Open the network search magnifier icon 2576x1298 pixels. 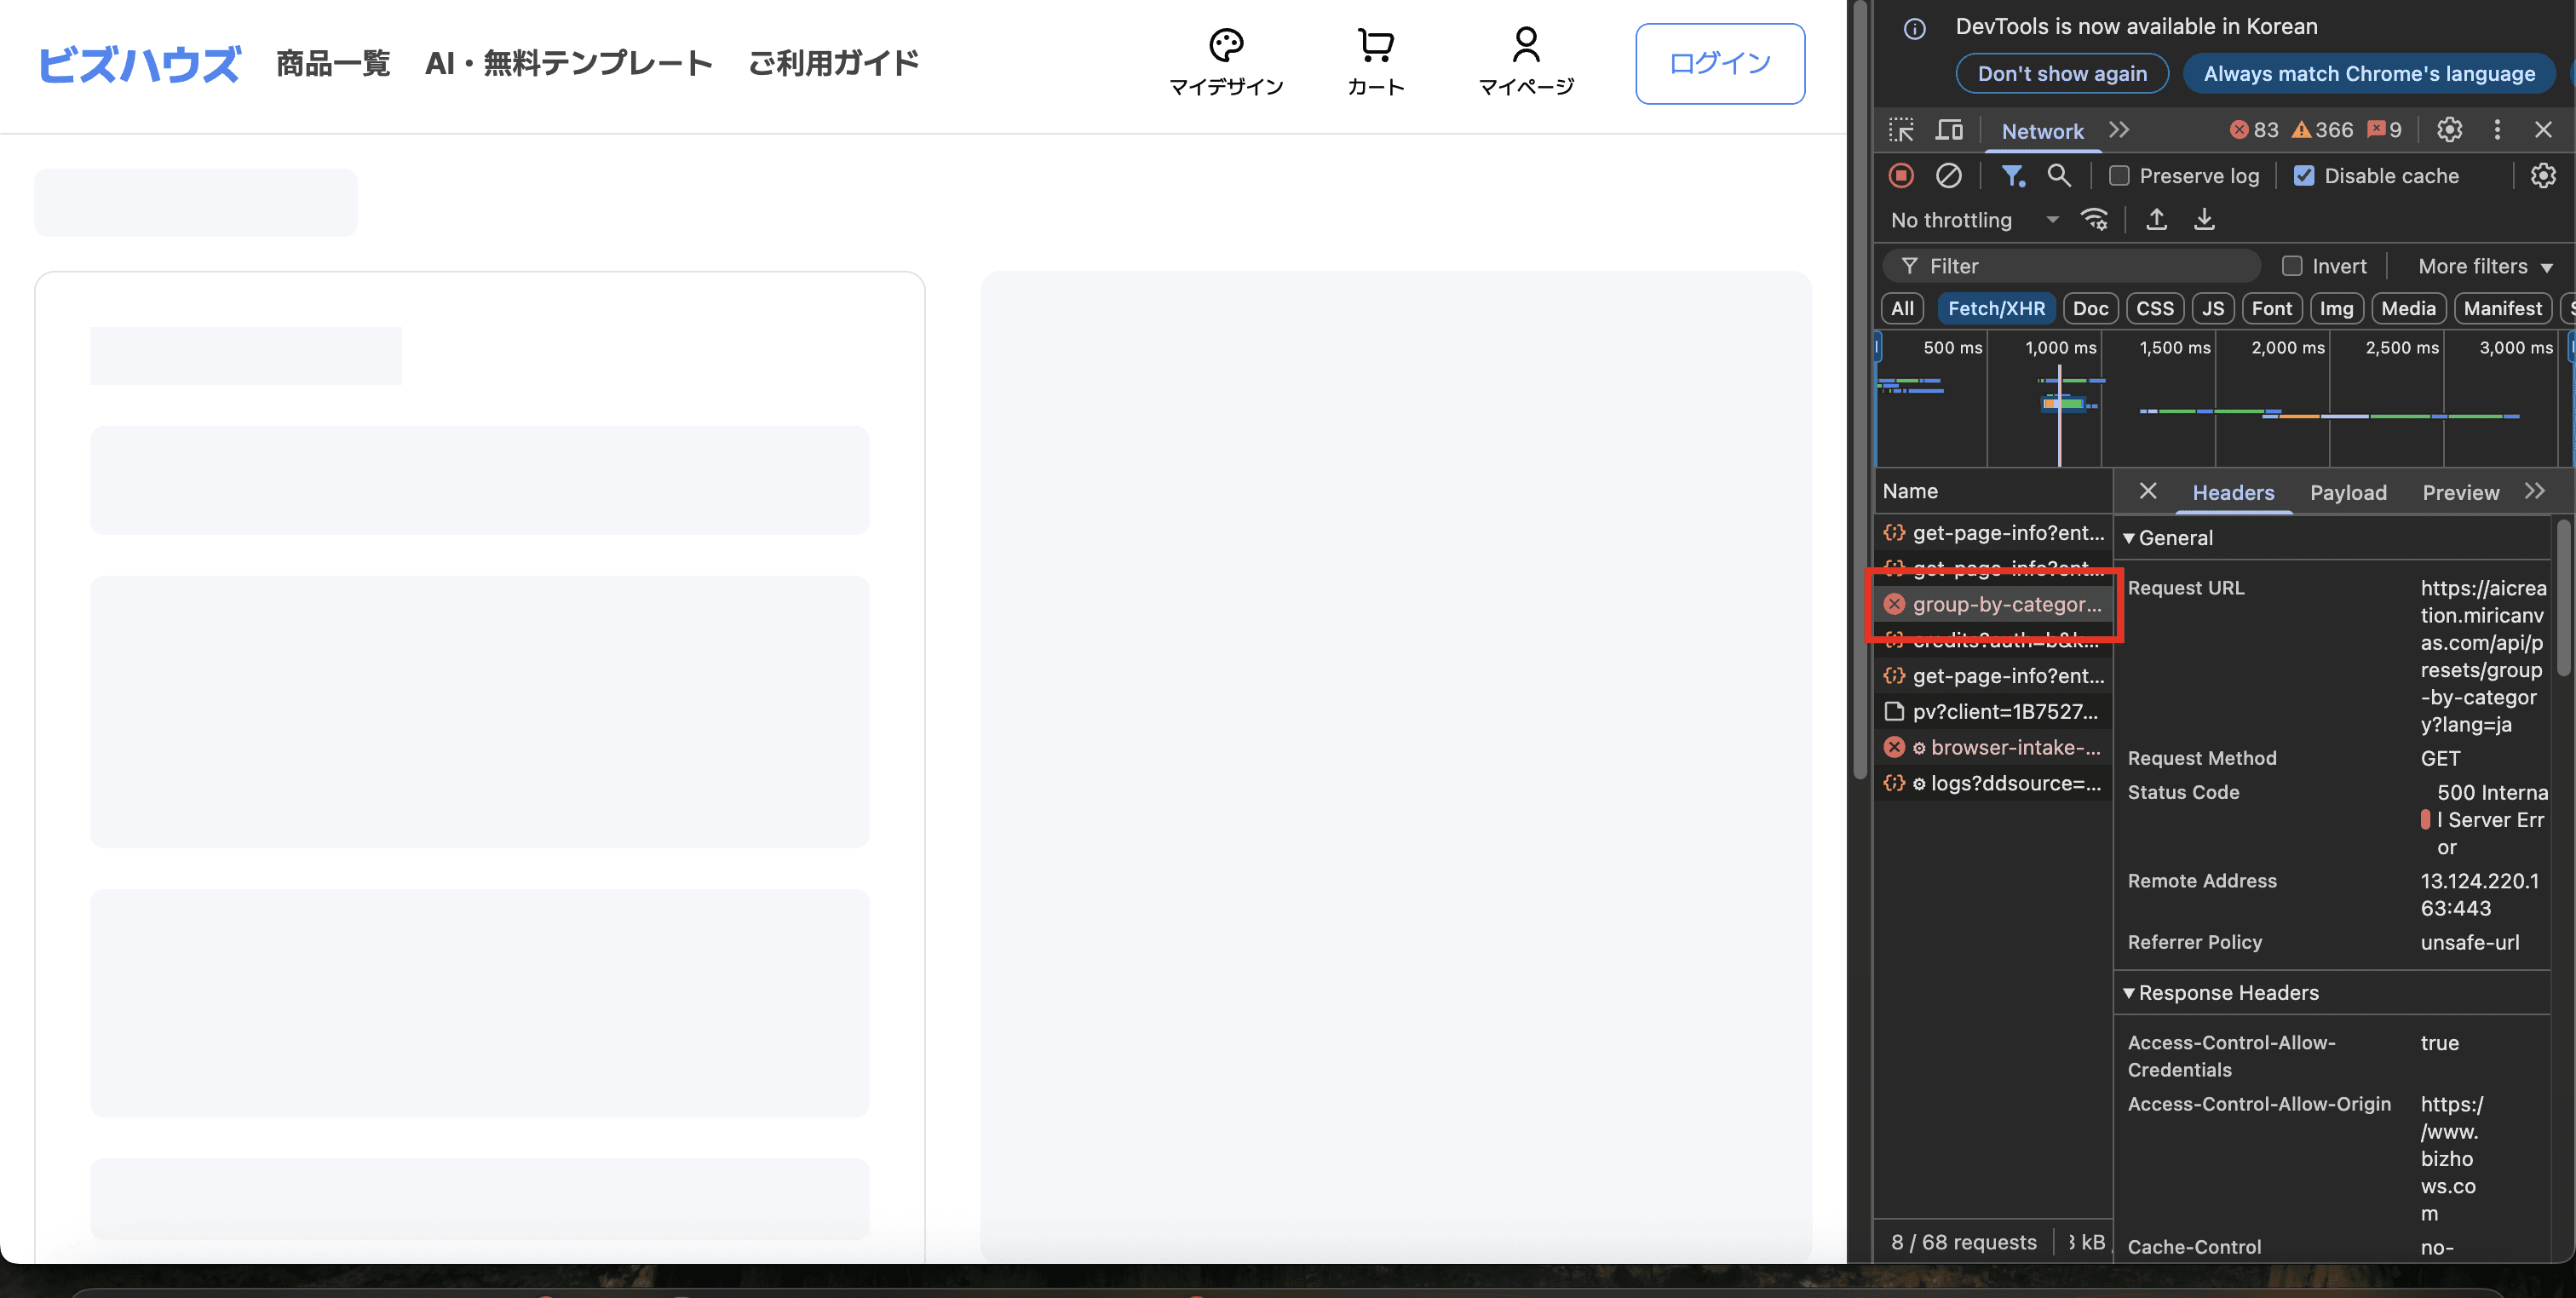[x=2058, y=176]
